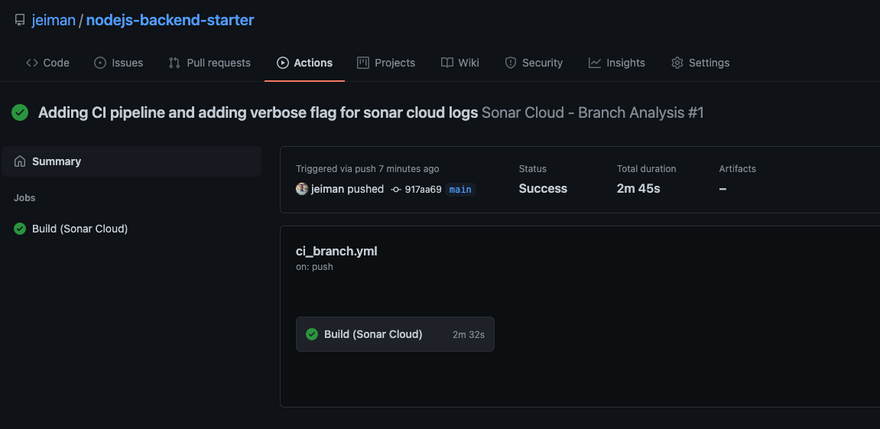This screenshot has height=429, width=880.
Task: Click green check in Build job card
Action: point(312,334)
